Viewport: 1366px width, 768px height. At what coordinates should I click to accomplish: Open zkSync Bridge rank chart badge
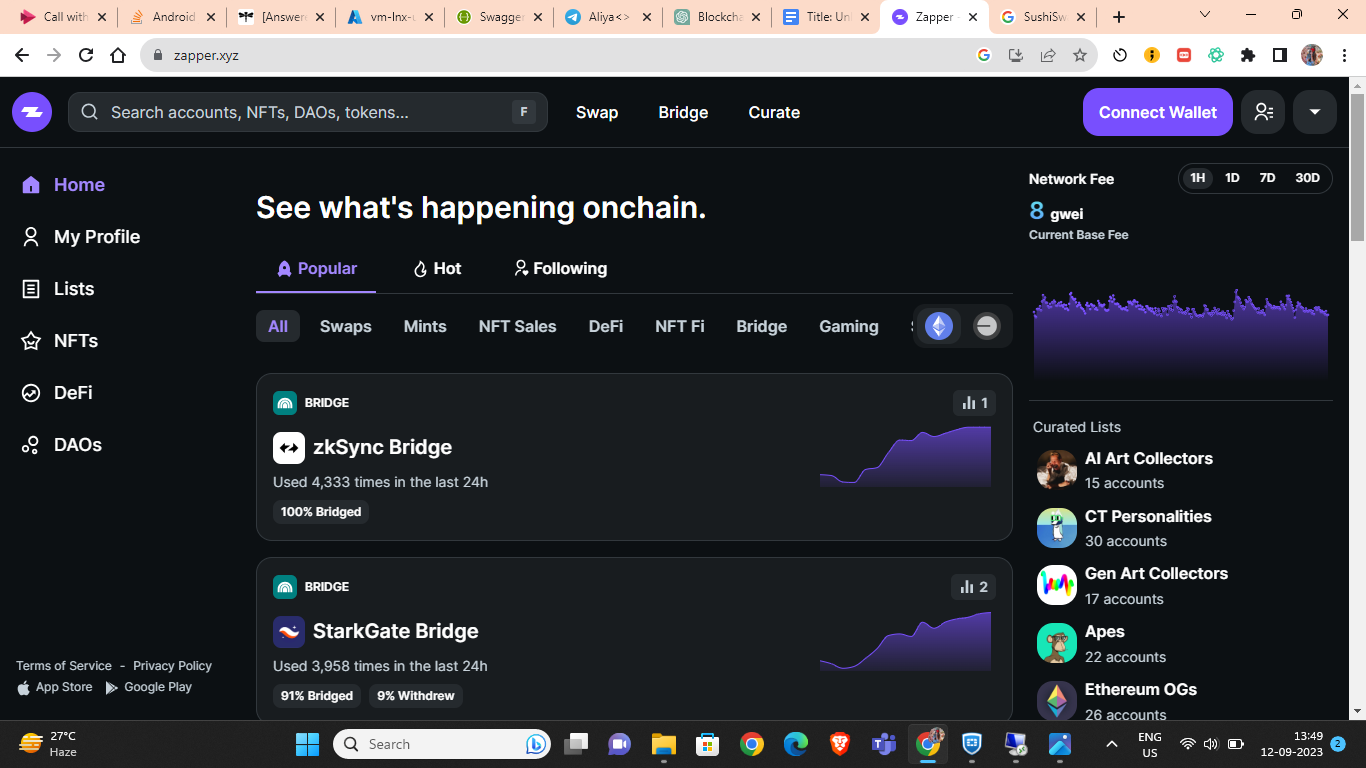(x=974, y=403)
